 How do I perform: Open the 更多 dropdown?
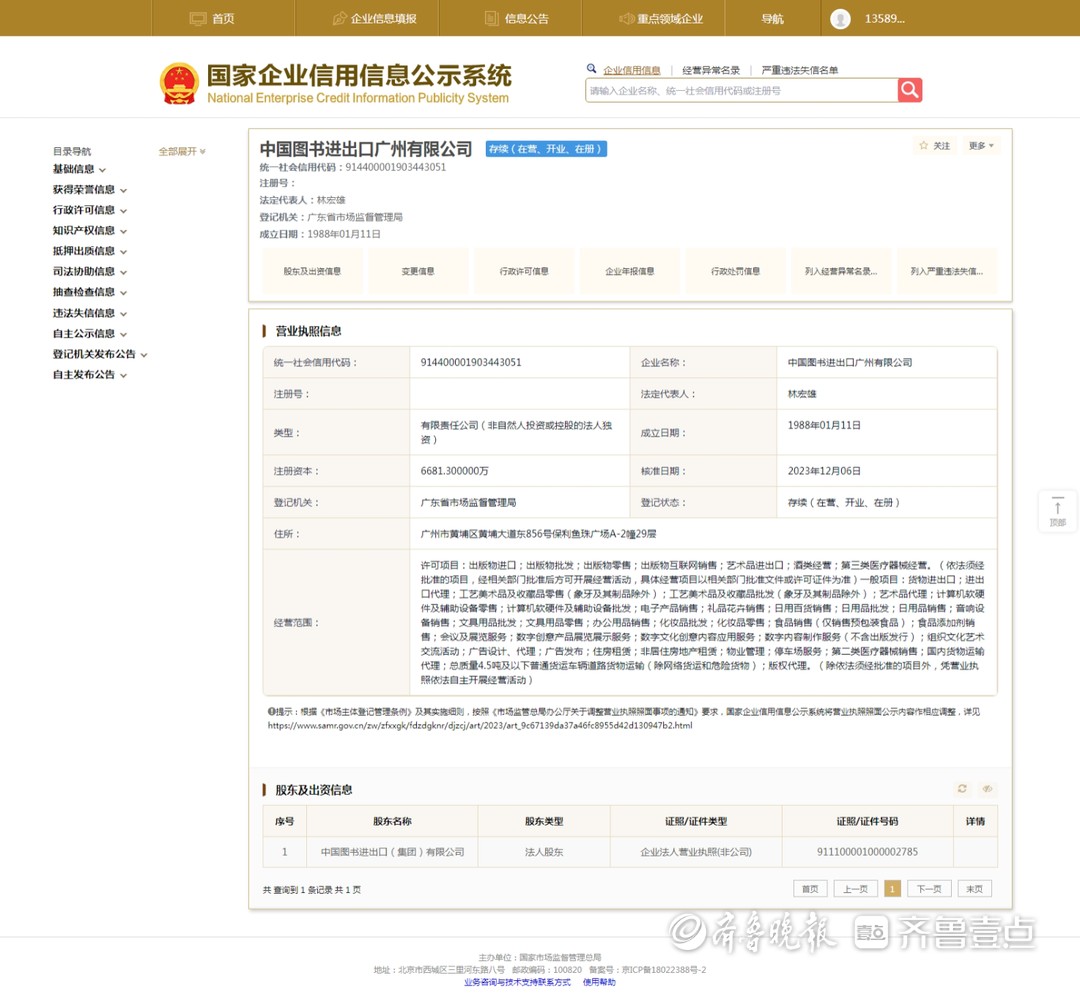[x=980, y=145]
